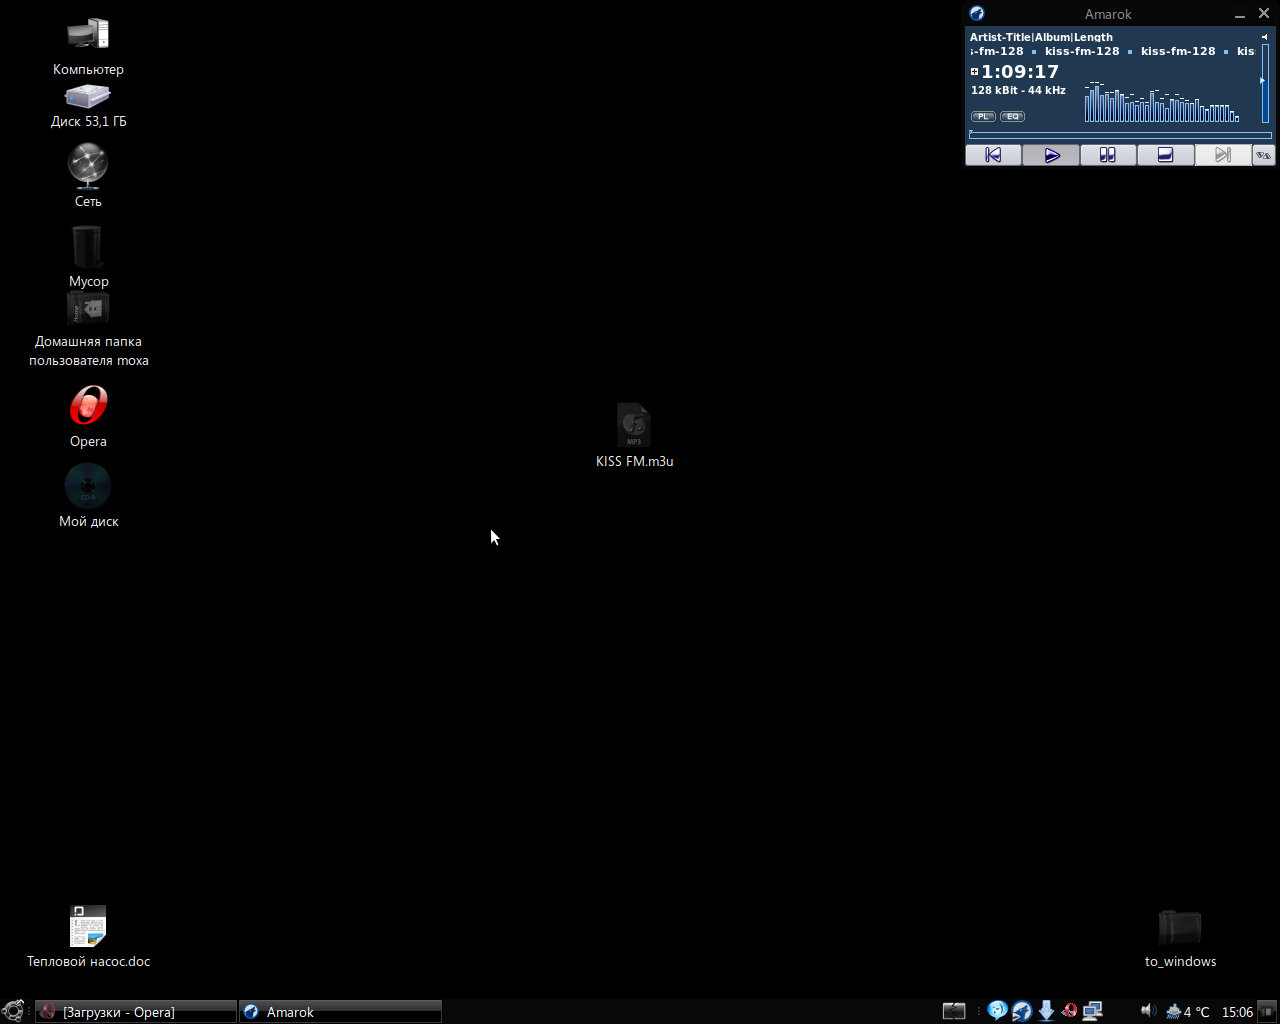Toggle the Amarok EQ equalizer button
Viewport: 1280px width, 1024px height.
point(1012,116)
